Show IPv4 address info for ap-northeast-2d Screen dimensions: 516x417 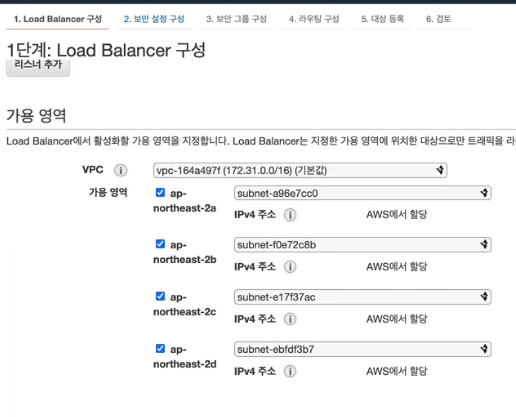click(290, 371)
